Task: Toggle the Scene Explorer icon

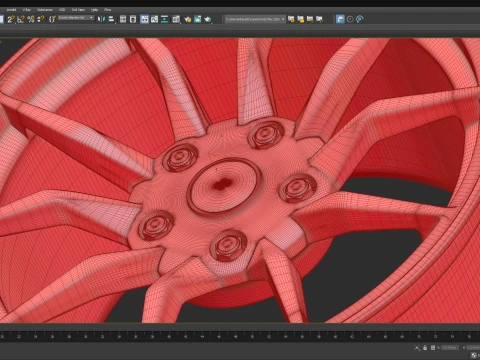Action: [x=123, y=19]
